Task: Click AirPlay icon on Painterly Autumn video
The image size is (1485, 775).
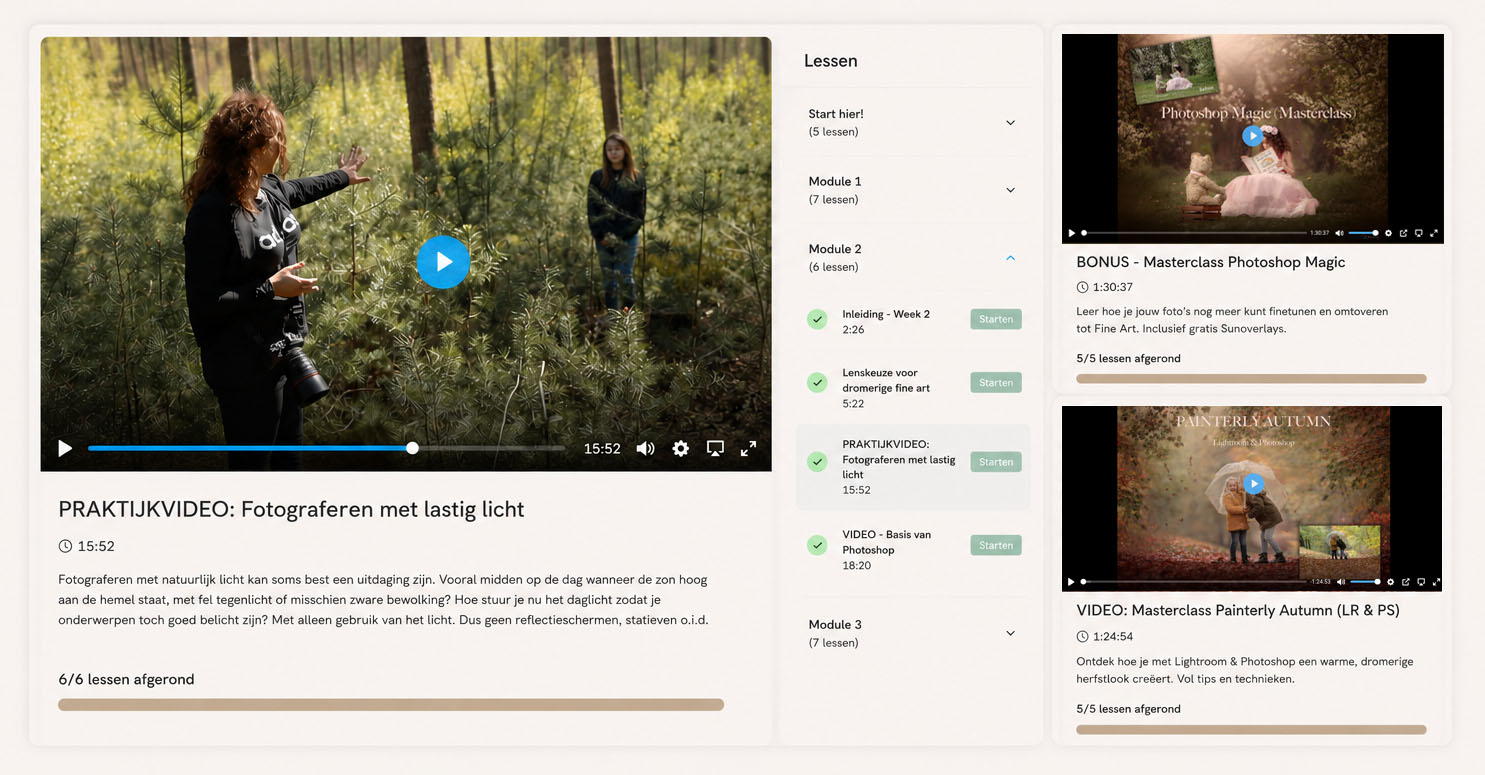Action: [x=1420, y=581]
